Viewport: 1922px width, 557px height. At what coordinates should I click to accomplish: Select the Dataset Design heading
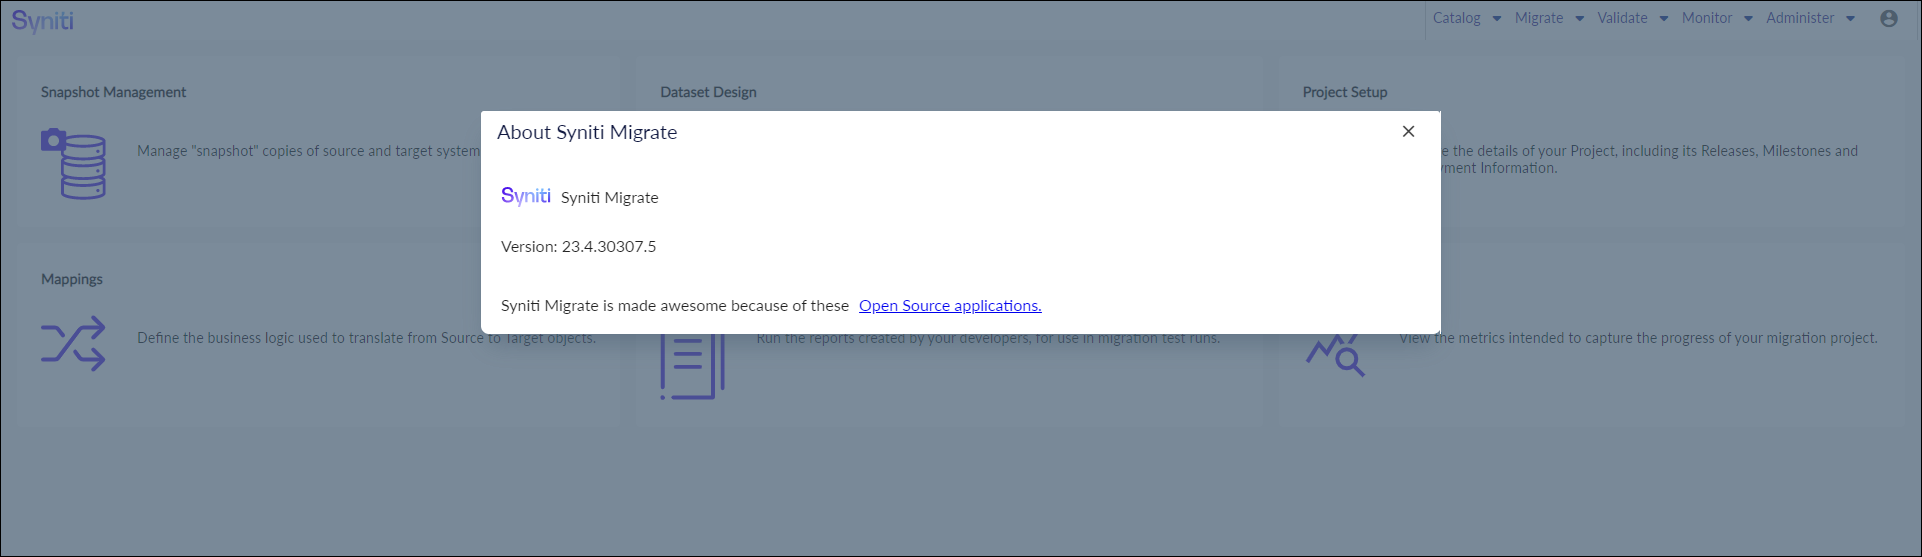708,92
